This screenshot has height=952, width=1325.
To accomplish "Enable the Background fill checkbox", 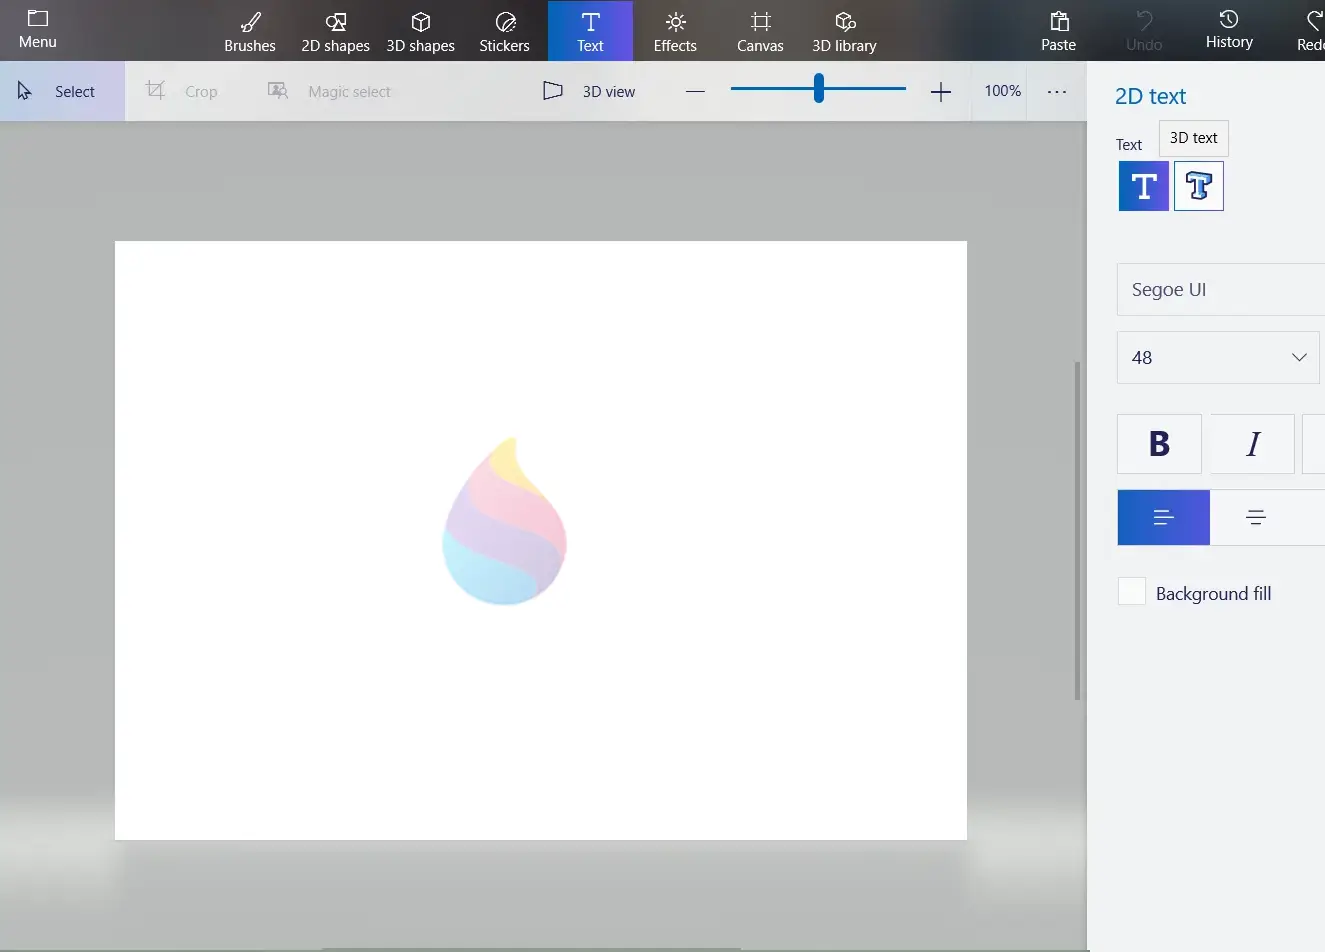I will point(1132,592).
